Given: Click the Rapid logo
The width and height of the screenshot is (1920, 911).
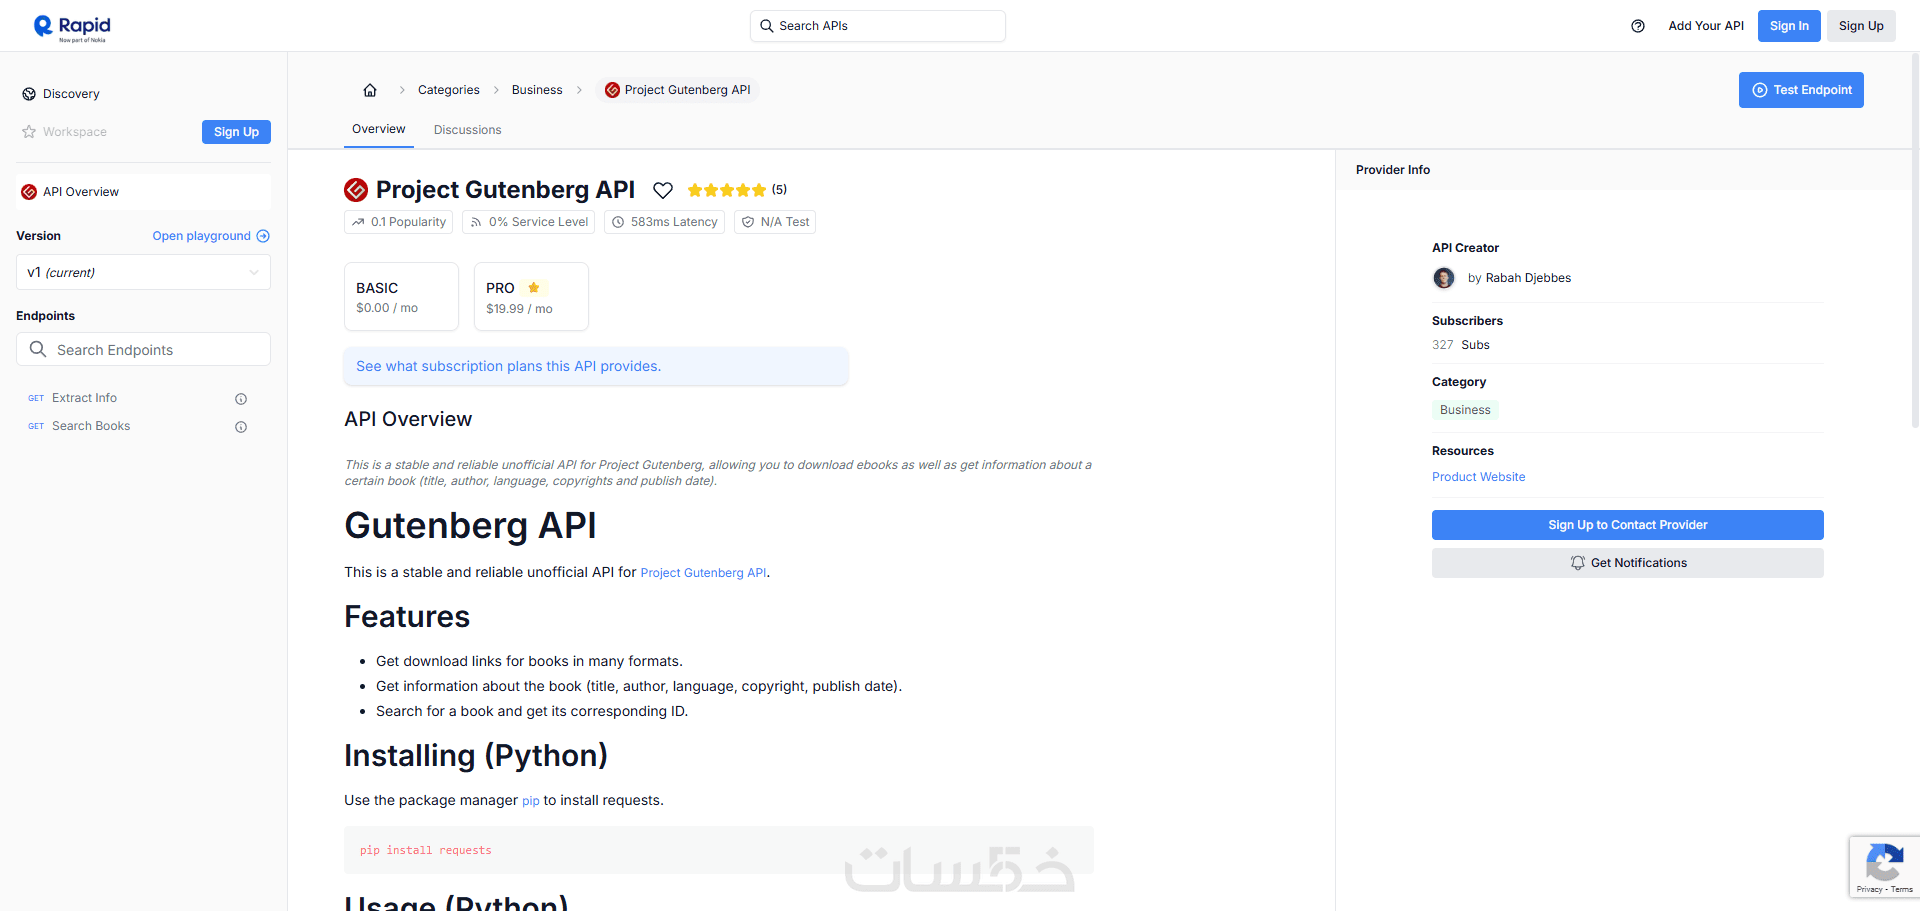Looking at the screenshot, I should point(72,27).
